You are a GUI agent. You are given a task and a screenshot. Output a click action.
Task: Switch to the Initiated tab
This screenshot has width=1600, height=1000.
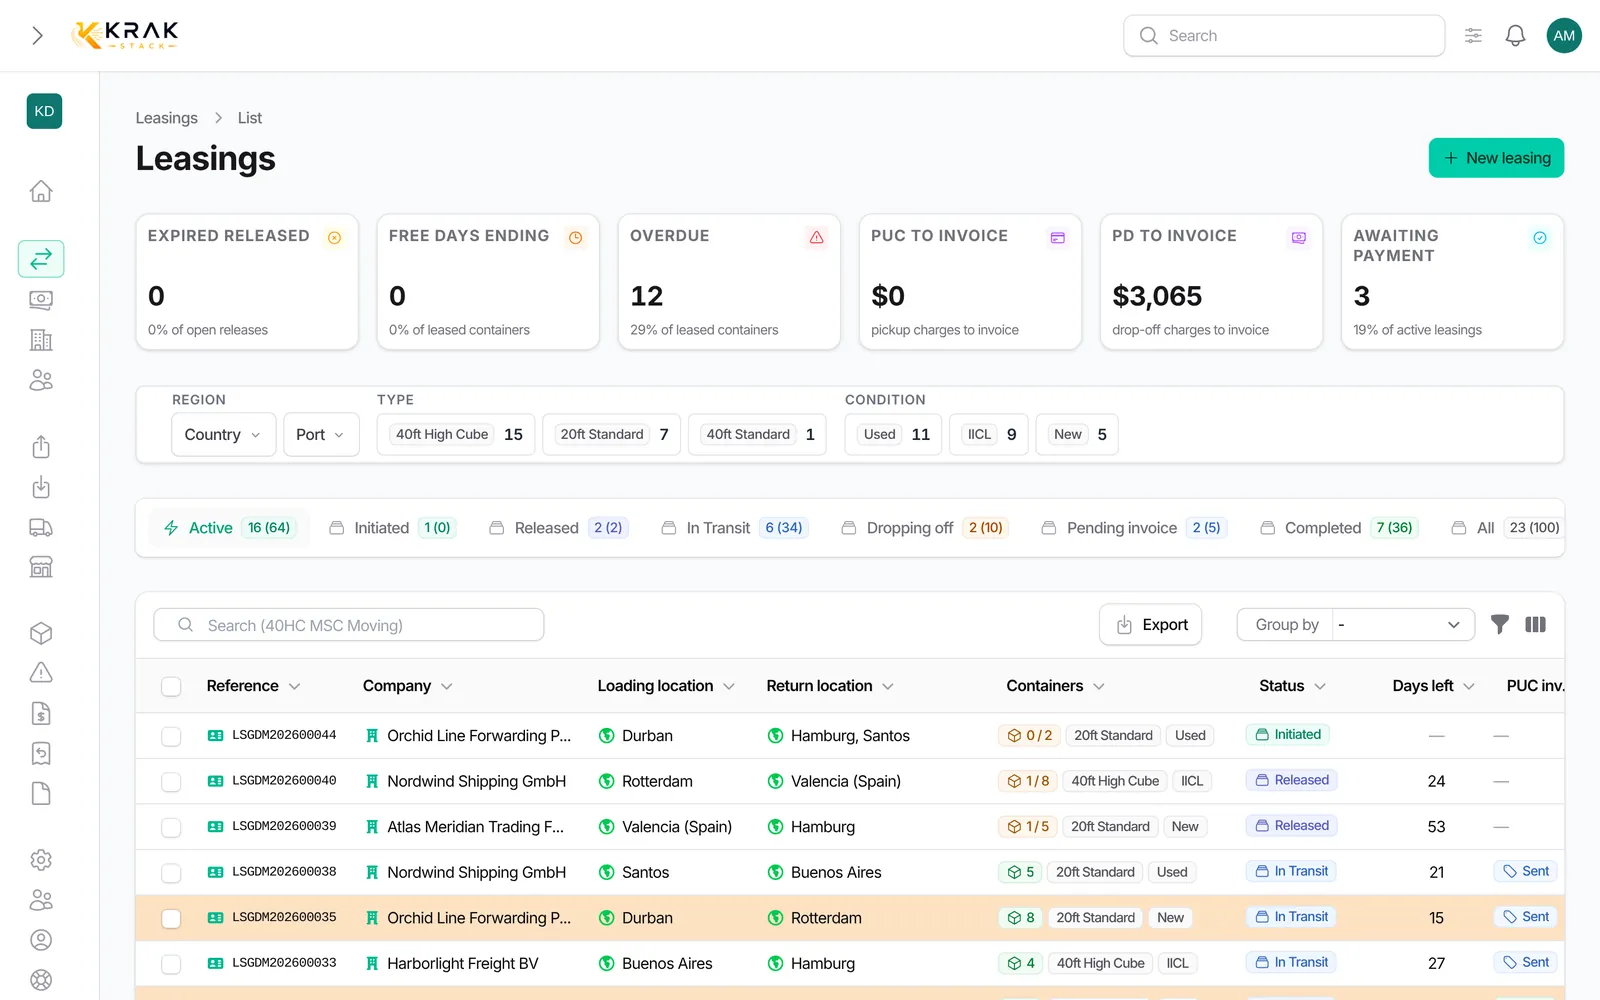click(392, 528)
